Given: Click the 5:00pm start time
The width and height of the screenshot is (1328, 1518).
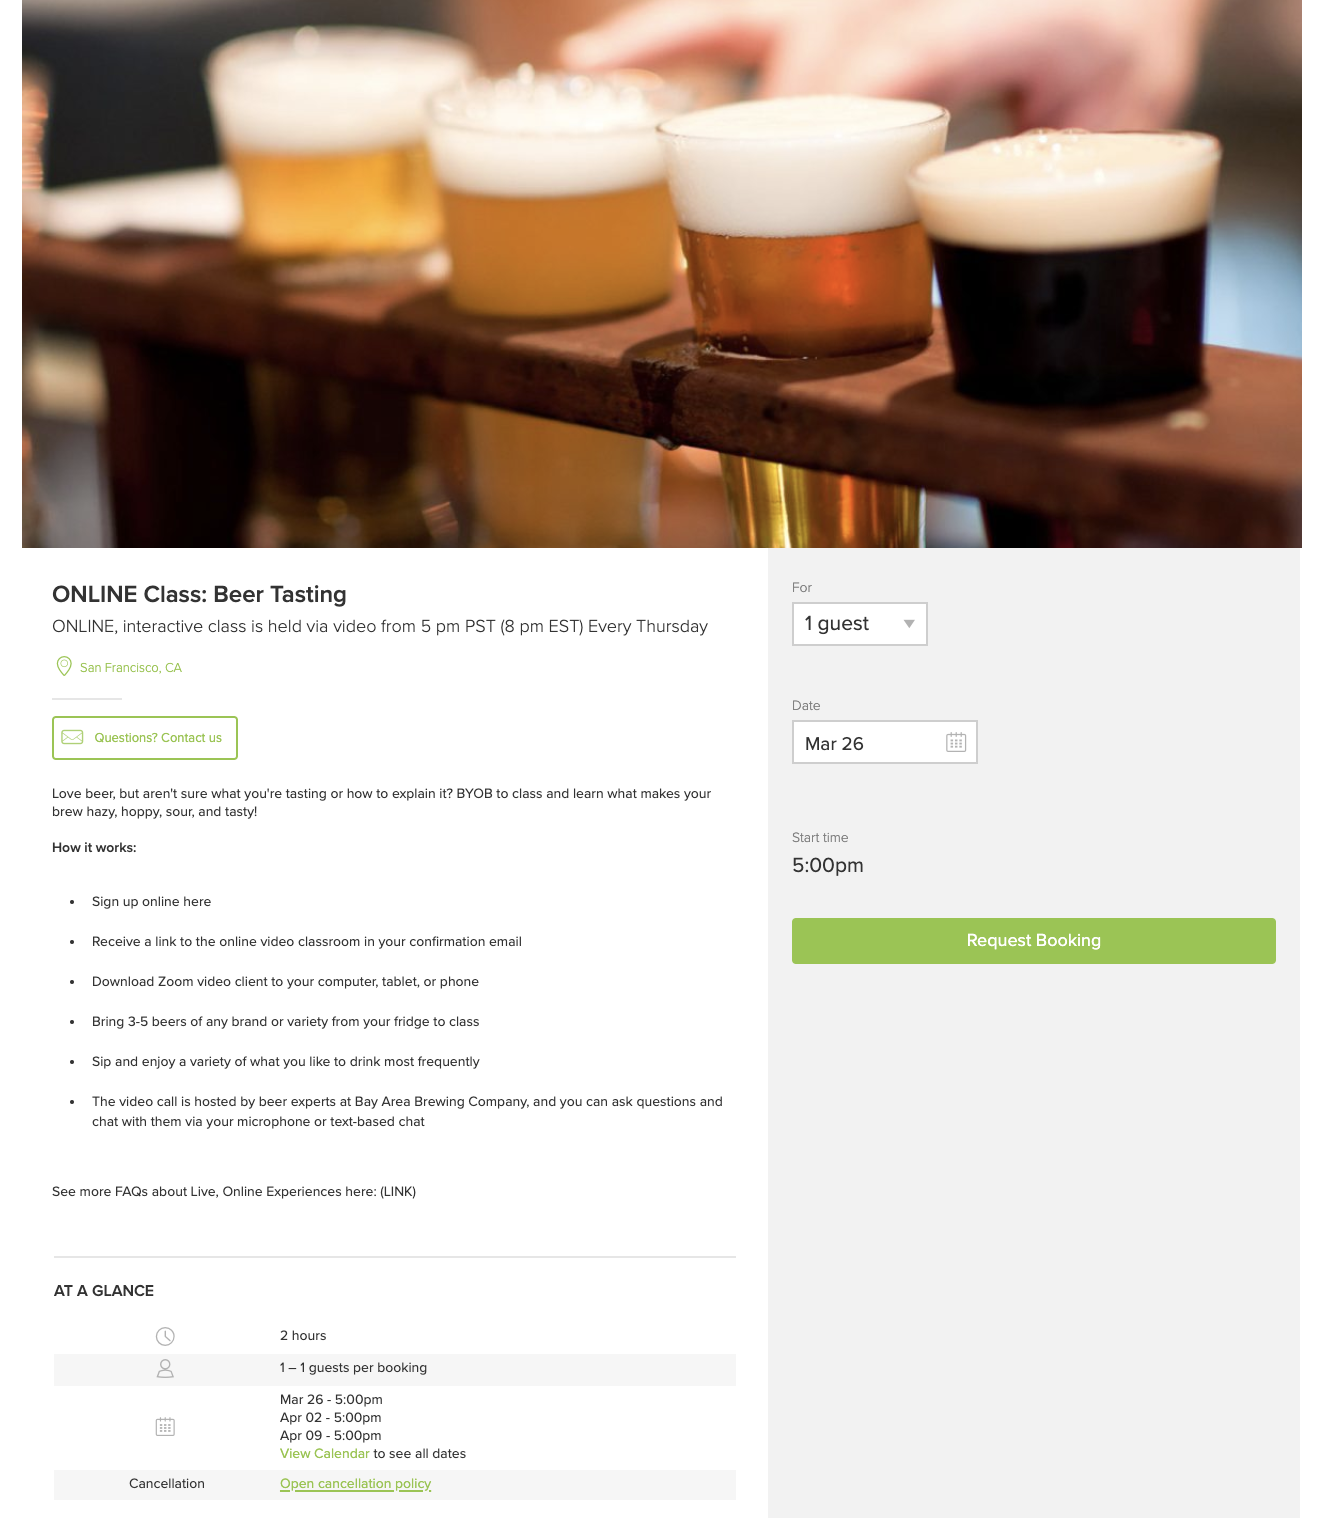Looking at the screenshot, I should (x=828, y=865).
